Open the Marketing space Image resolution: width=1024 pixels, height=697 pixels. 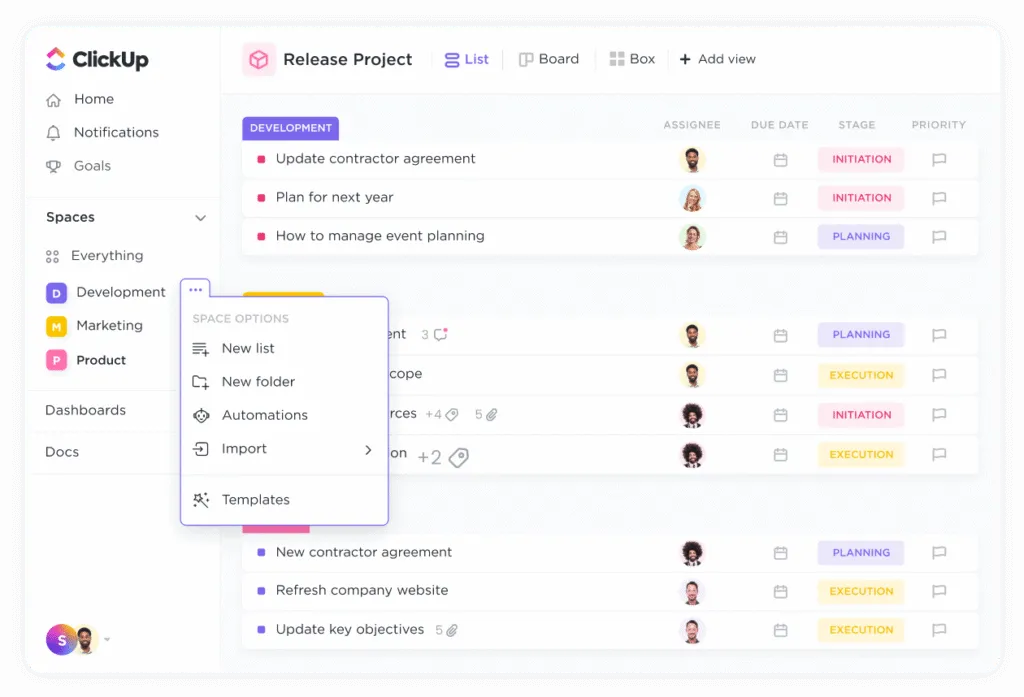click(94, 325)
